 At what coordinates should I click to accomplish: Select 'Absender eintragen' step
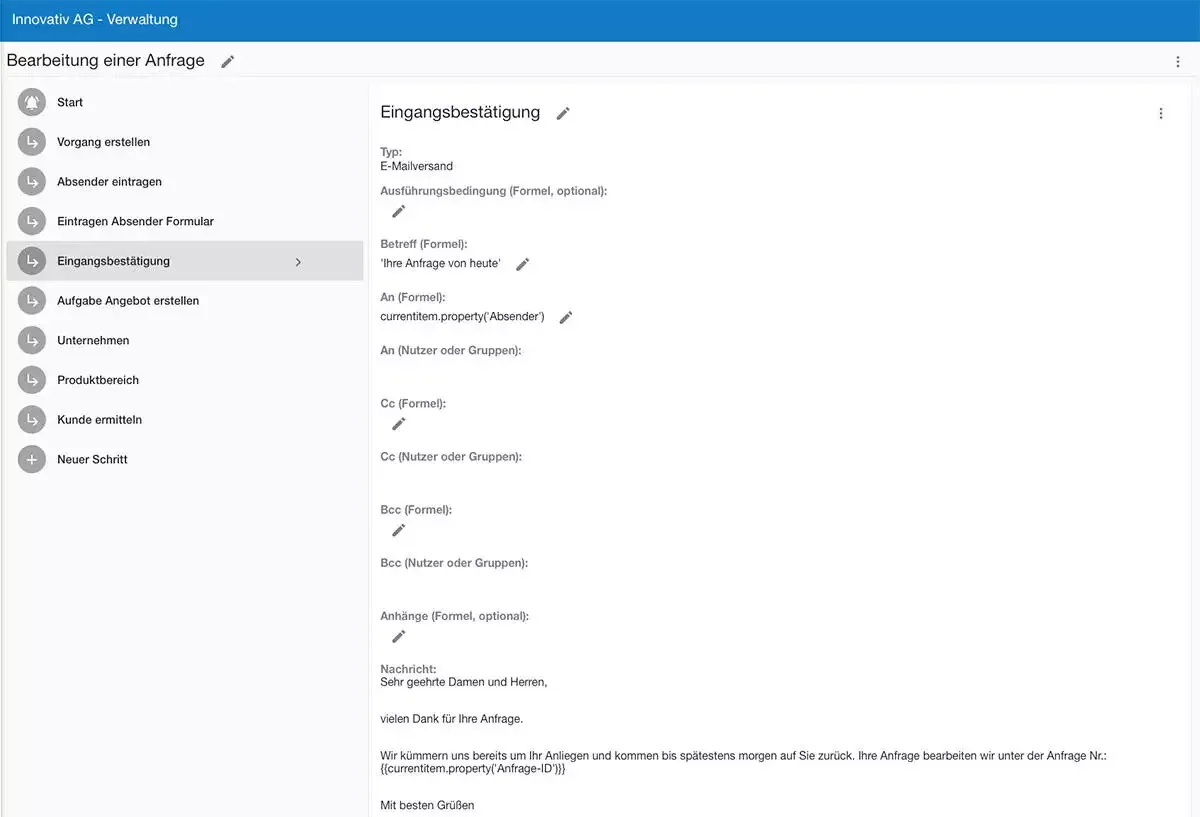[109, 182]
